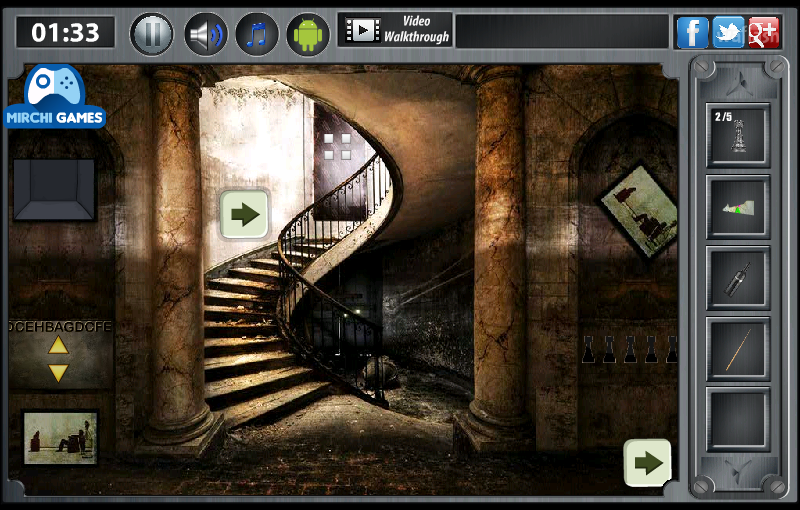Viewport: 800px width, 510px height.
Task: Inspect the tilted painting on the right wall
Action: [x=639, y=210]
